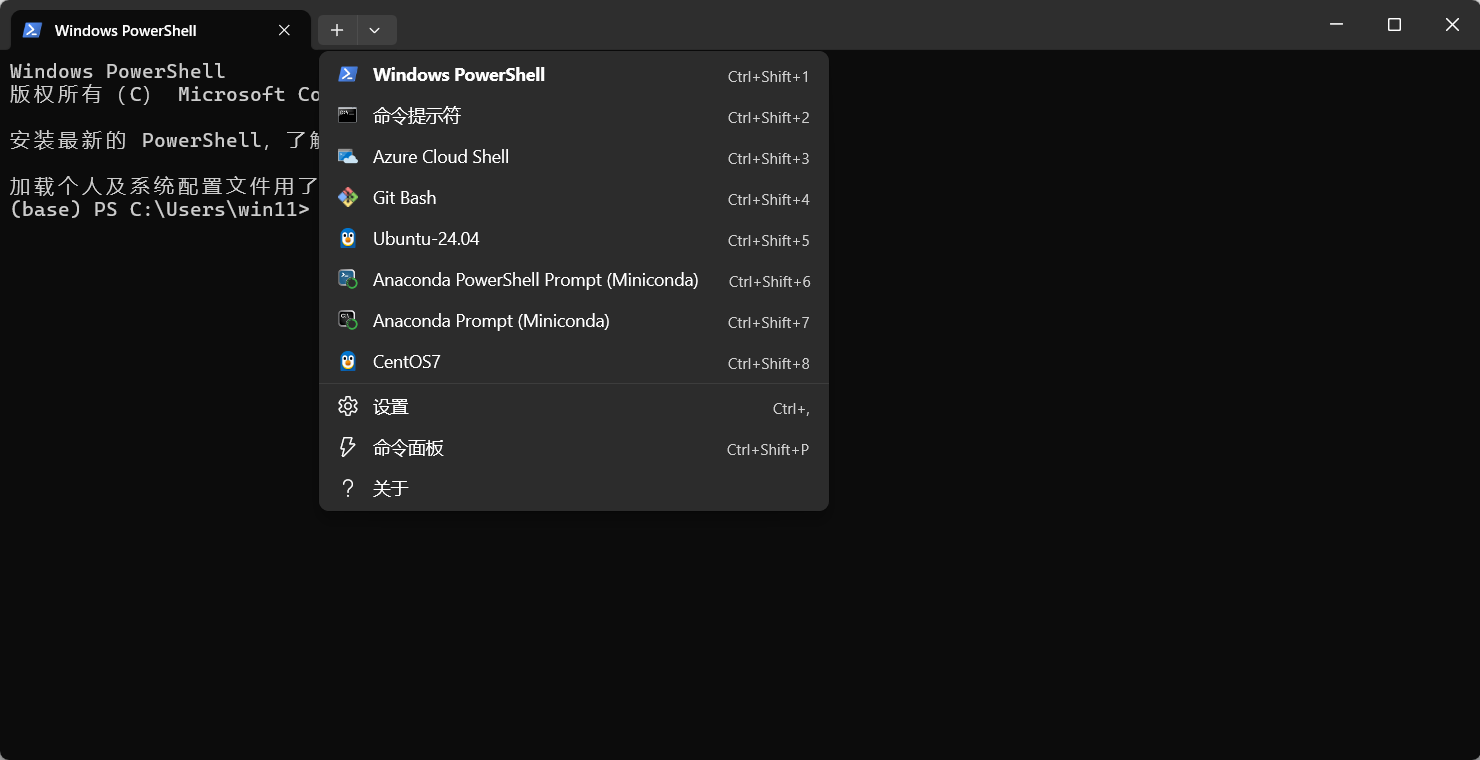
Task: Click the Anaconda PowerShell Prompt icon
Action: 348,279
